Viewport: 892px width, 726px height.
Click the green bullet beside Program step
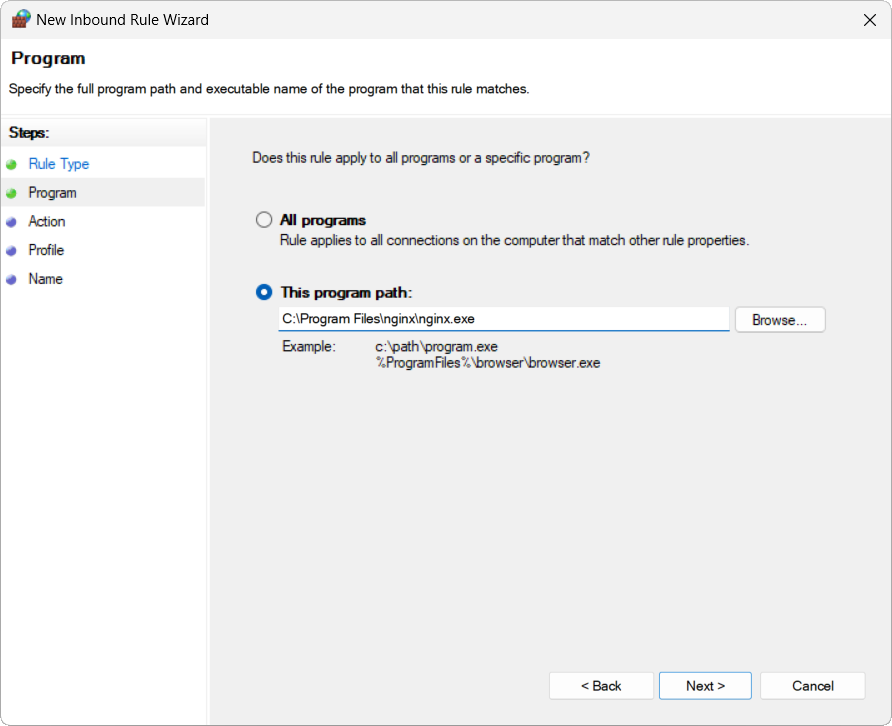coord(11,193)
